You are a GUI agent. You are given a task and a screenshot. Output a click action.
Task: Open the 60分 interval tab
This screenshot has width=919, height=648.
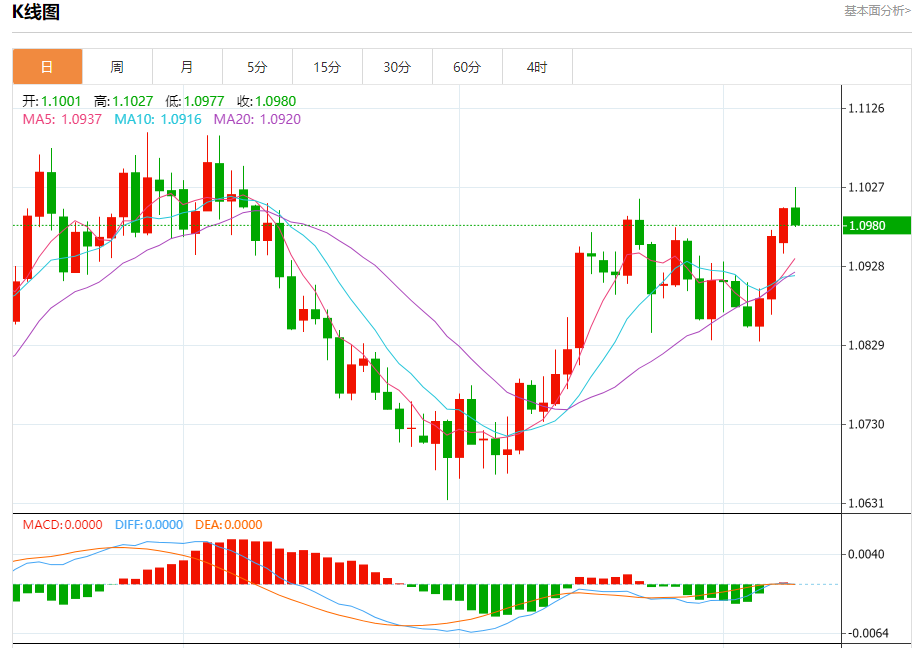point(467,67)
